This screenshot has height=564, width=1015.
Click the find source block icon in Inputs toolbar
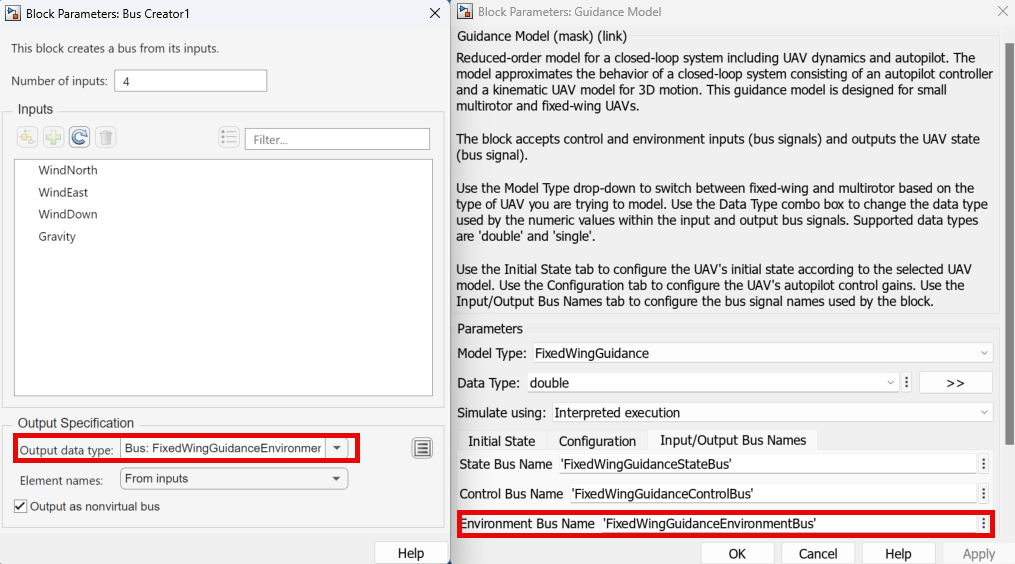[x=27, y=137]
